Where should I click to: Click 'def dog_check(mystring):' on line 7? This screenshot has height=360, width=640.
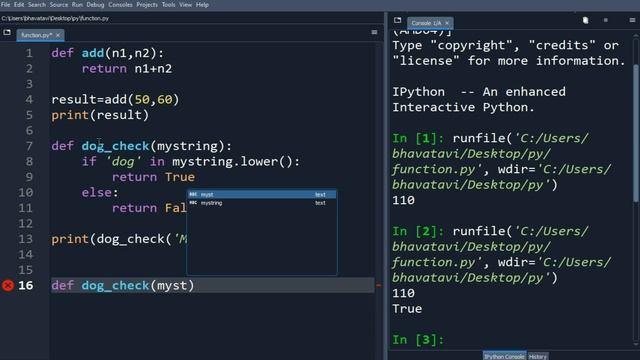(x=142, y=146)
